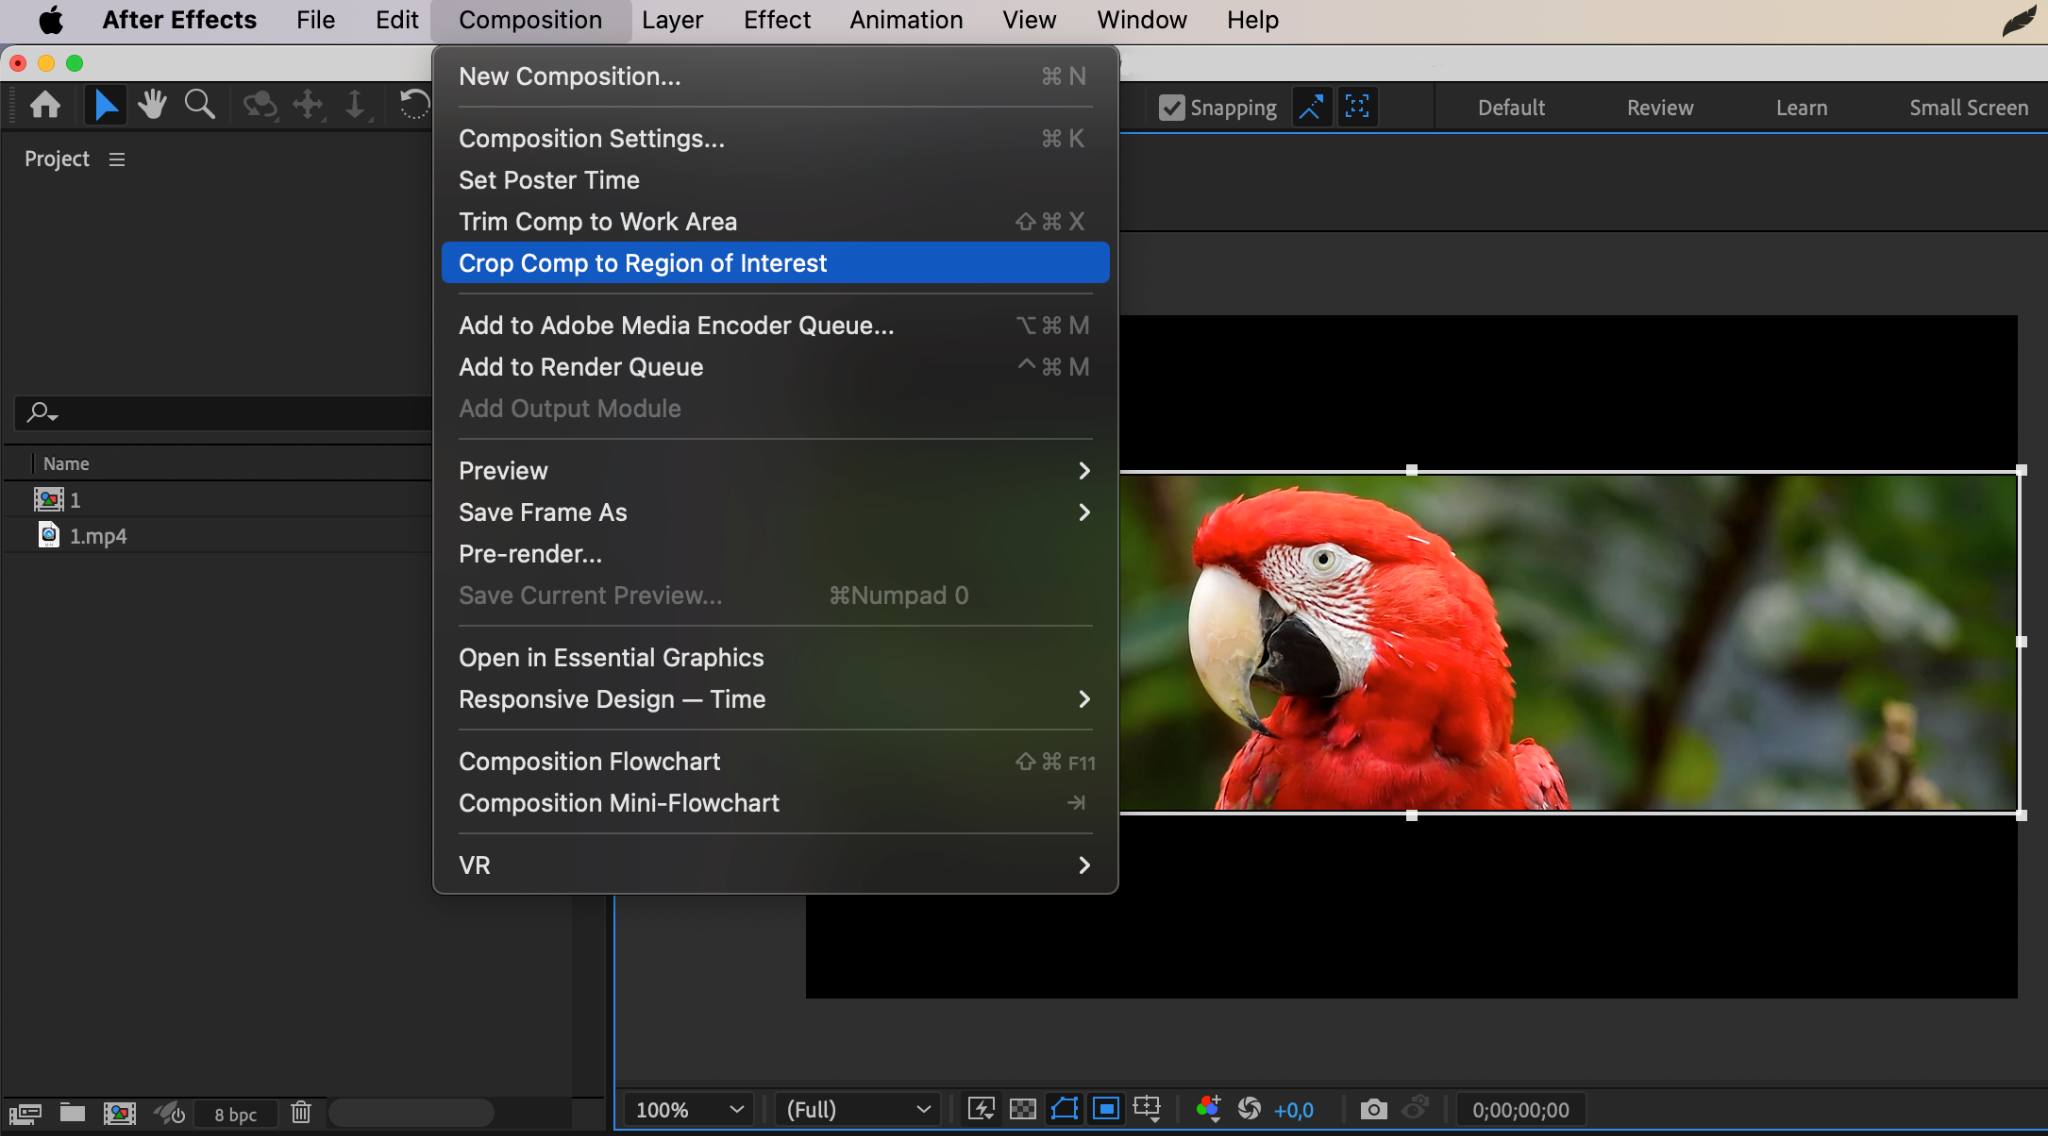Select the Zoom magnifier tool
The height and width of the screenshot is (1136, 2048).
(x=200, y=104)
